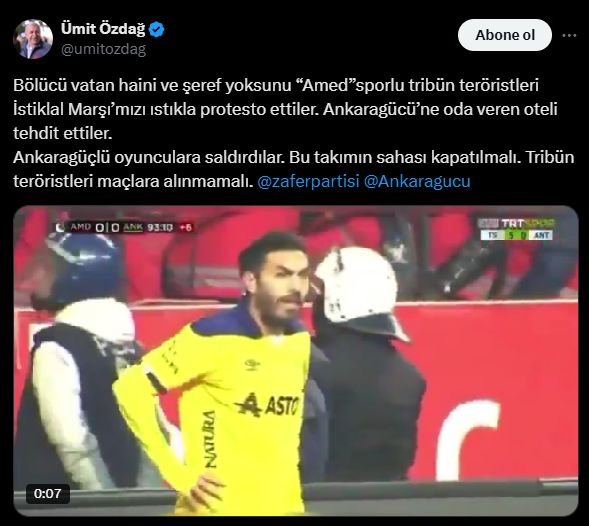589x526 pixels.
Task: Click the TRT Spor logo overlay
Action: pyautogui.click(x=517, y=224)
